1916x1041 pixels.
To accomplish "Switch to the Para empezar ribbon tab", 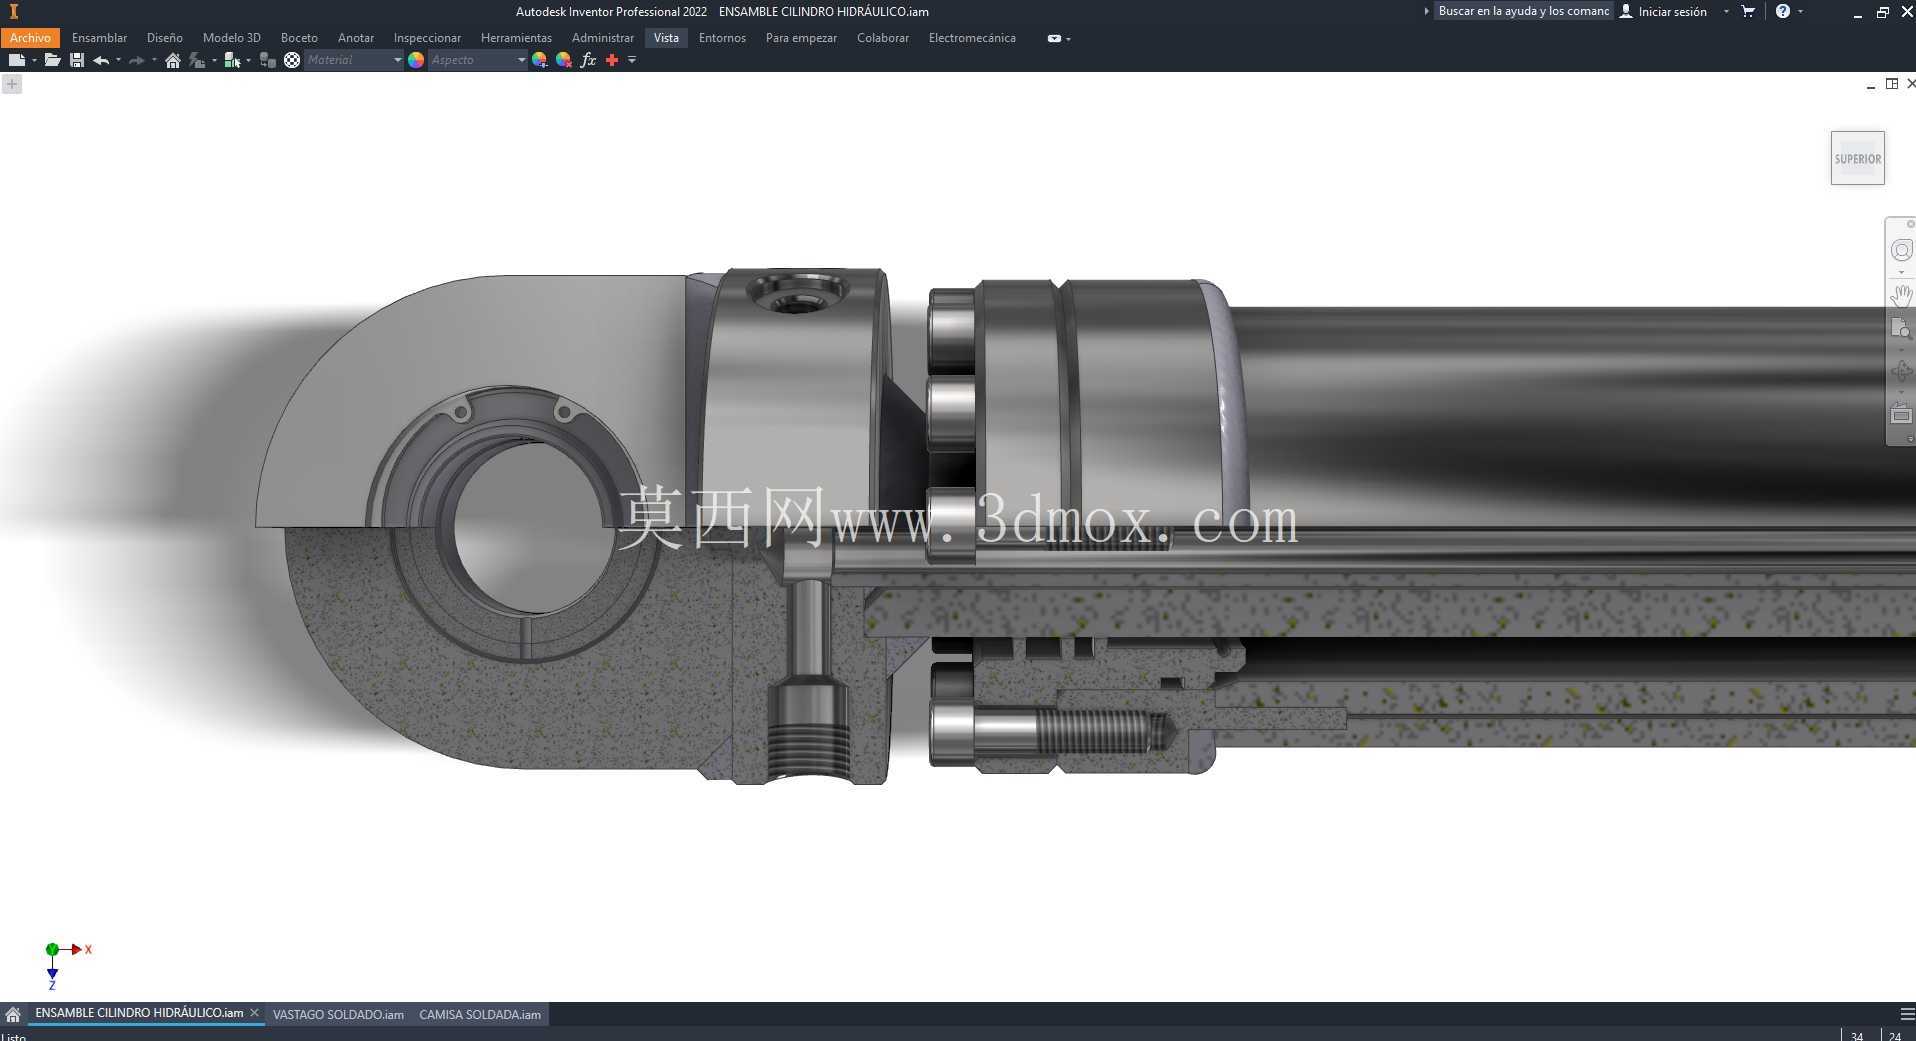I will coord(801,38).
